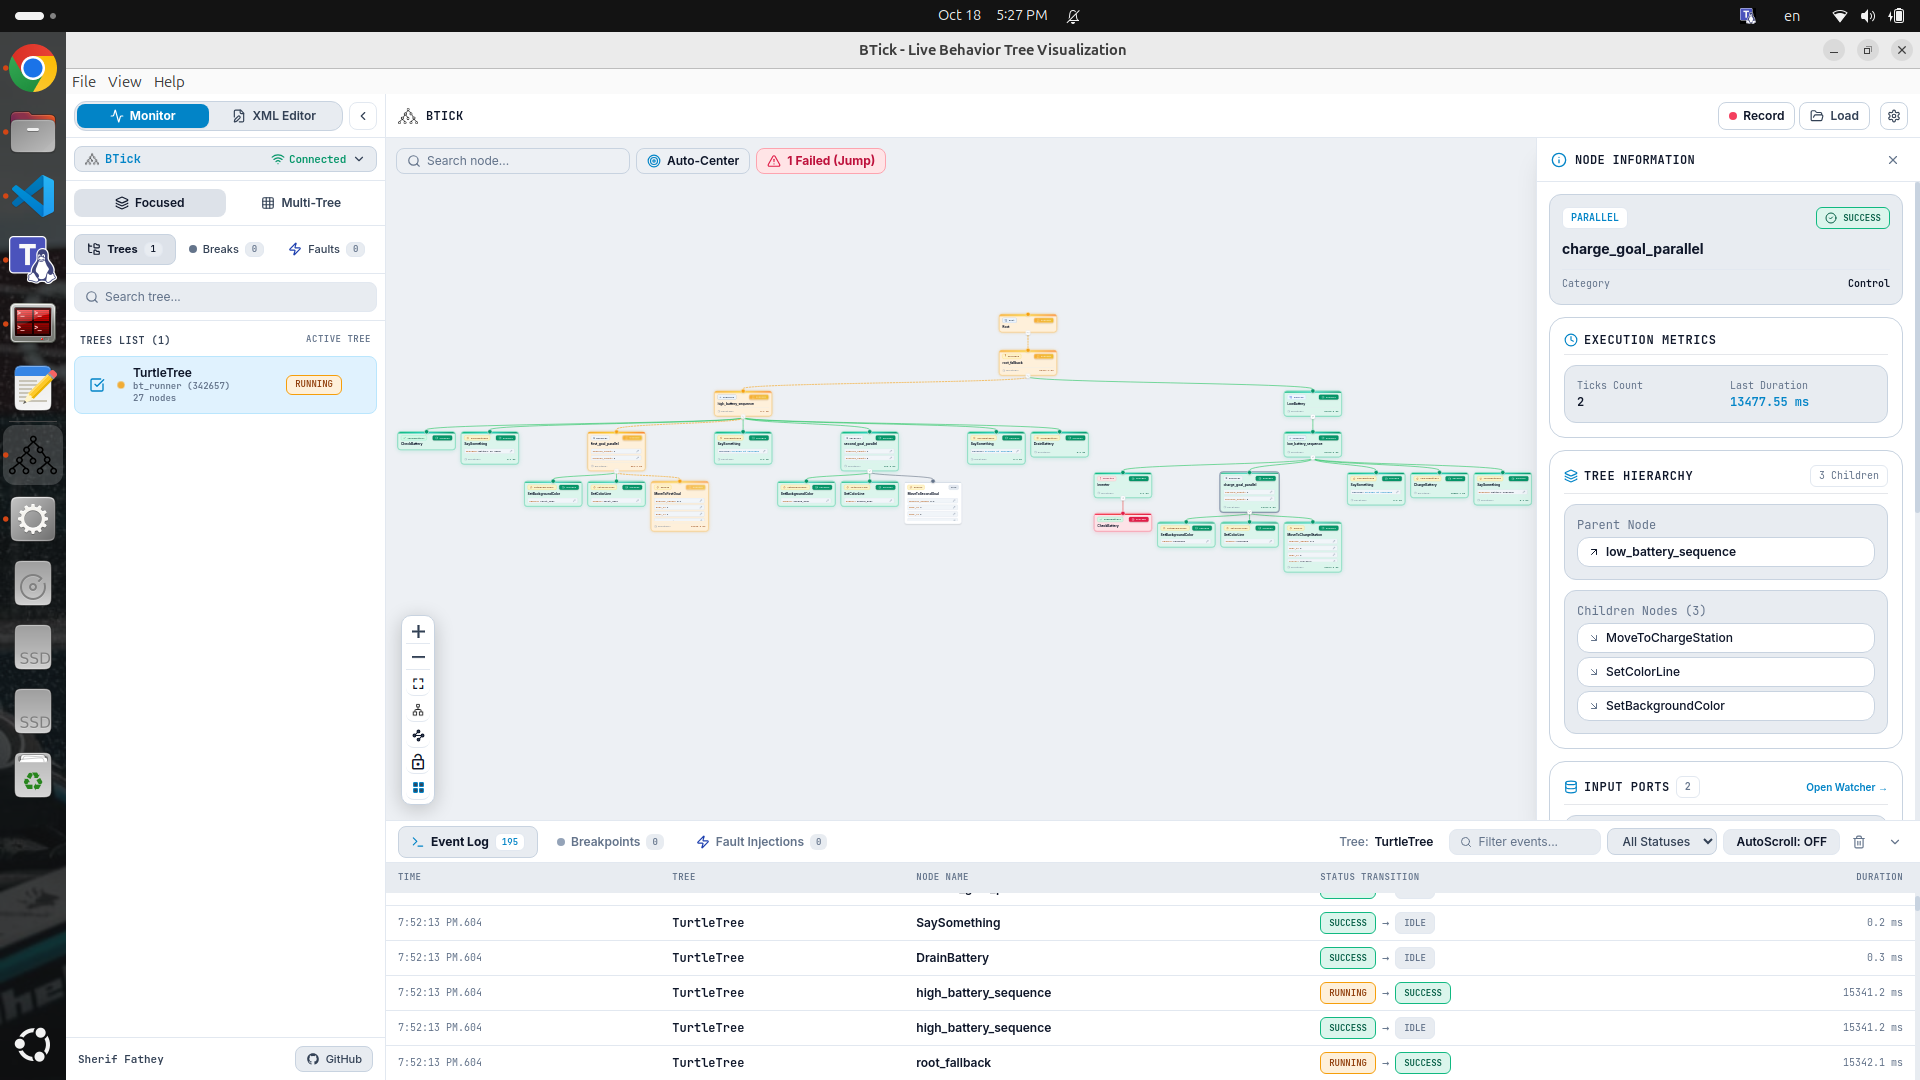
Task: Start recording with the Record button
Action: pyautogui.click(x=1757, y=116)
